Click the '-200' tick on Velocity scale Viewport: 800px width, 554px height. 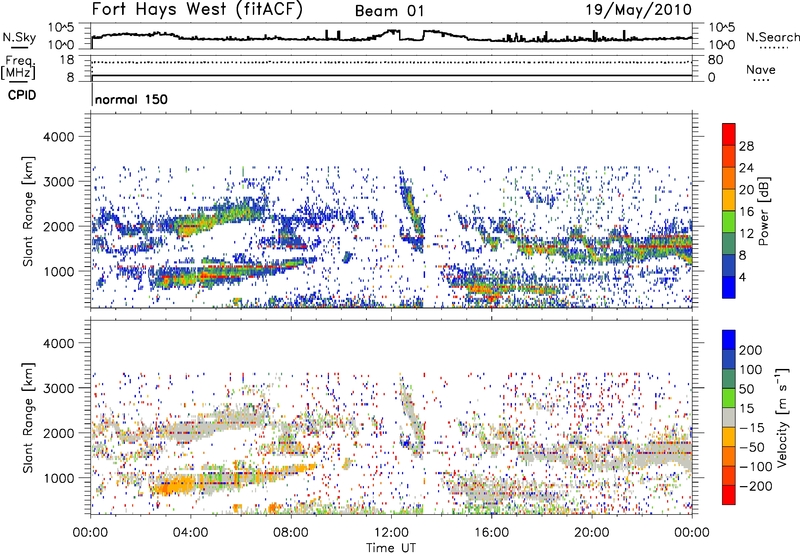(758, 486)
